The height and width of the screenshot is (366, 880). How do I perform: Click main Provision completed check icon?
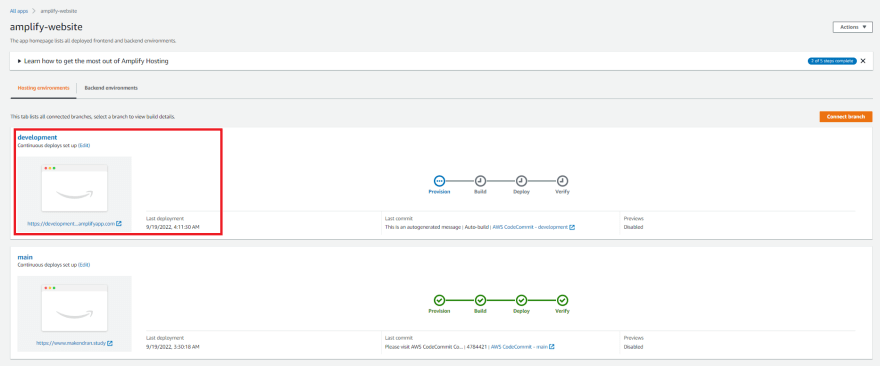point(439,300)
